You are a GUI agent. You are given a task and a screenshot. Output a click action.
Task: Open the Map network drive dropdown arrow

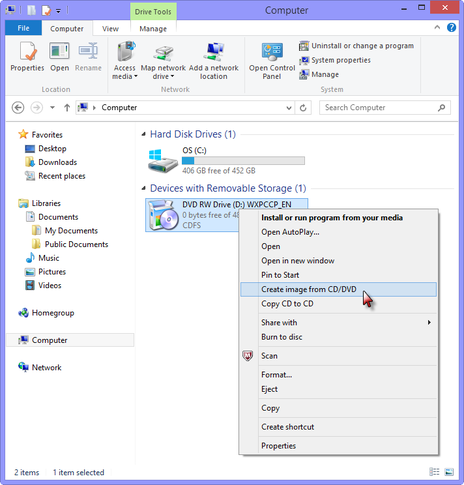click(172, 76)
